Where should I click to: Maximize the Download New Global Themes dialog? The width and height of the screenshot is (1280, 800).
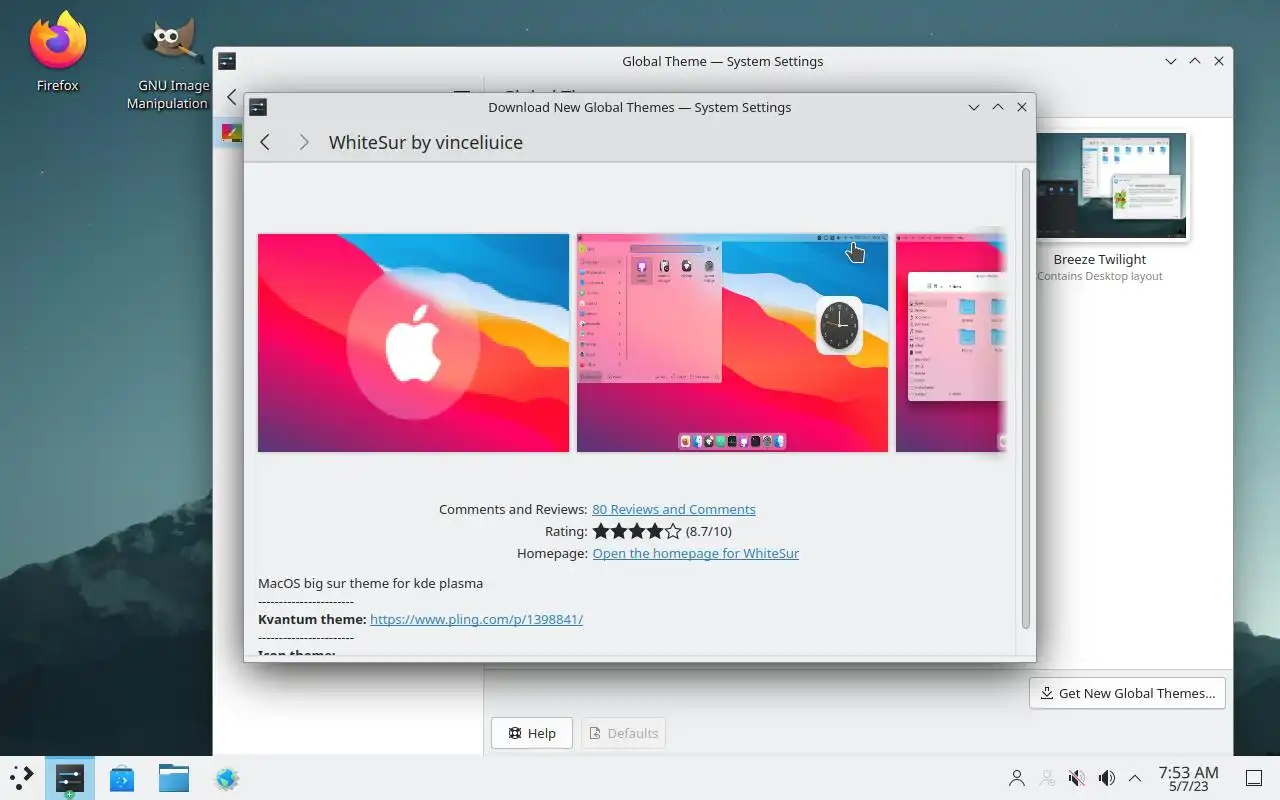998,107
